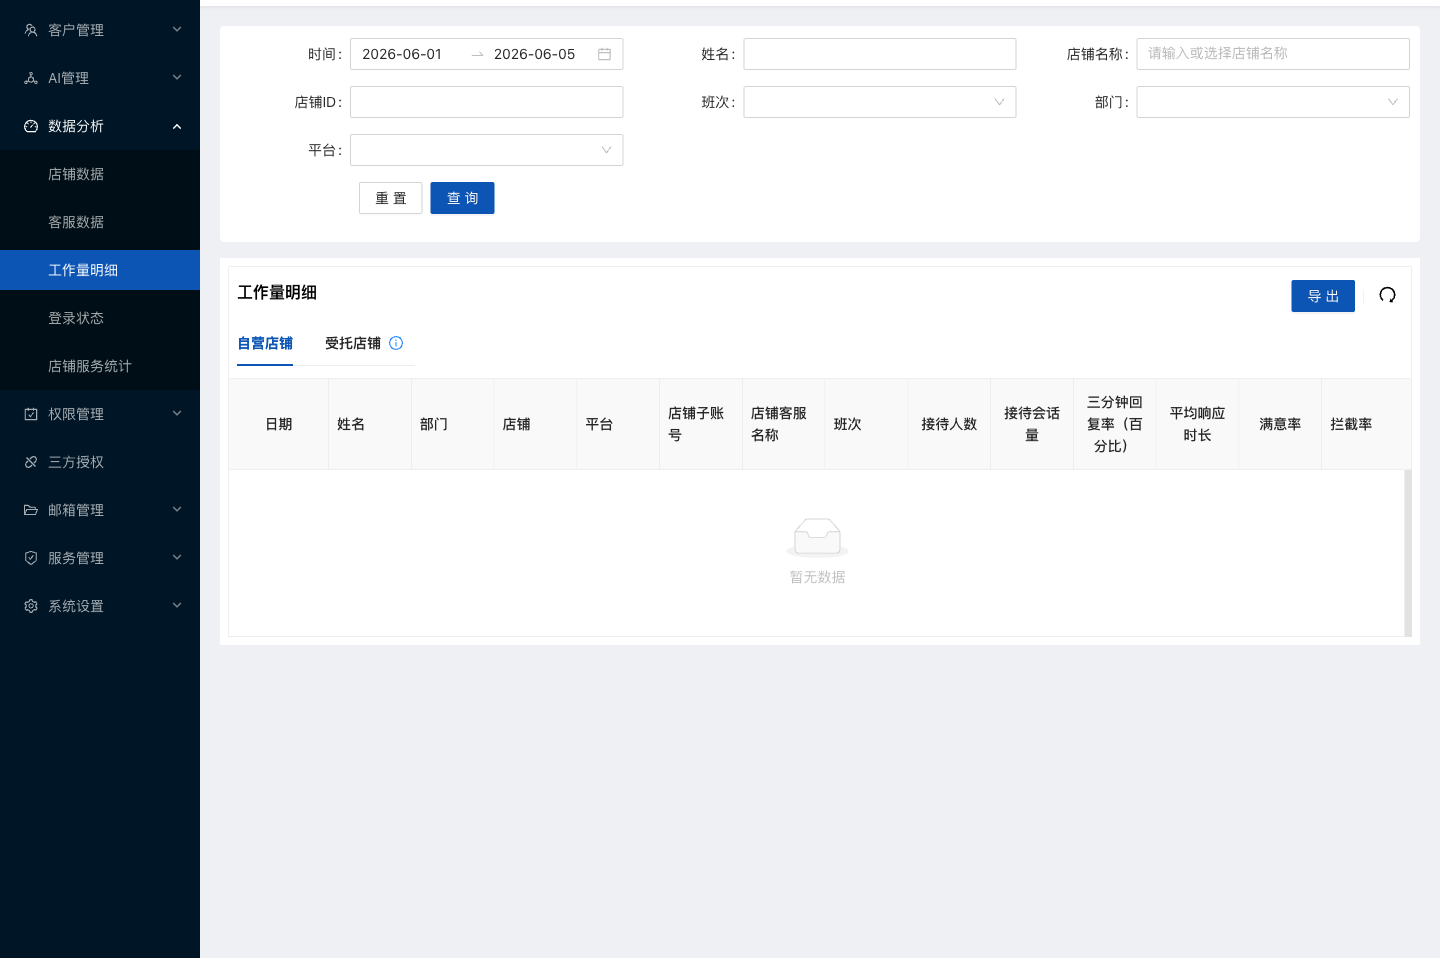Screen dimensions: 1440x958
Task: Open the 部门 dropdown
Action: coord(1273,102)
